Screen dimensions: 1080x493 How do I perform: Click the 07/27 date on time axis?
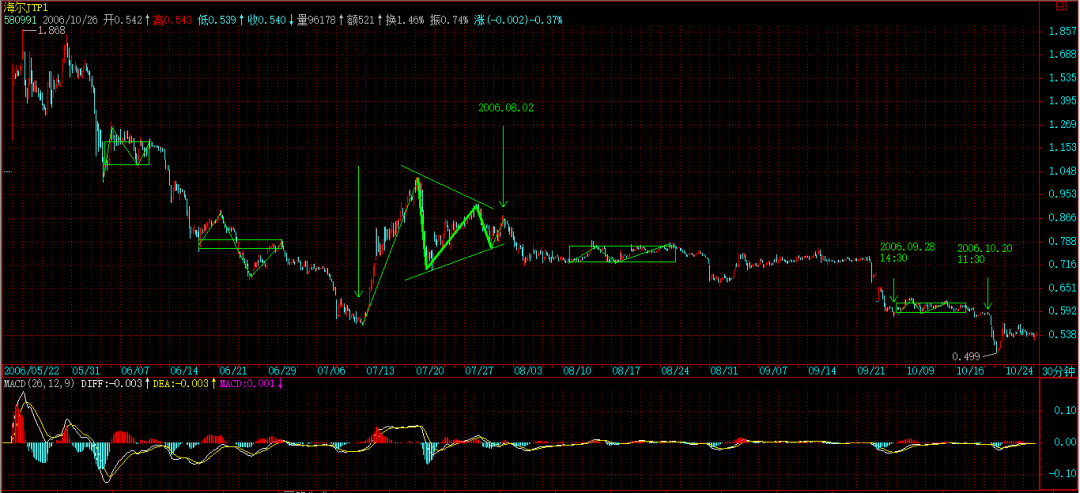(x=477, y=370)
